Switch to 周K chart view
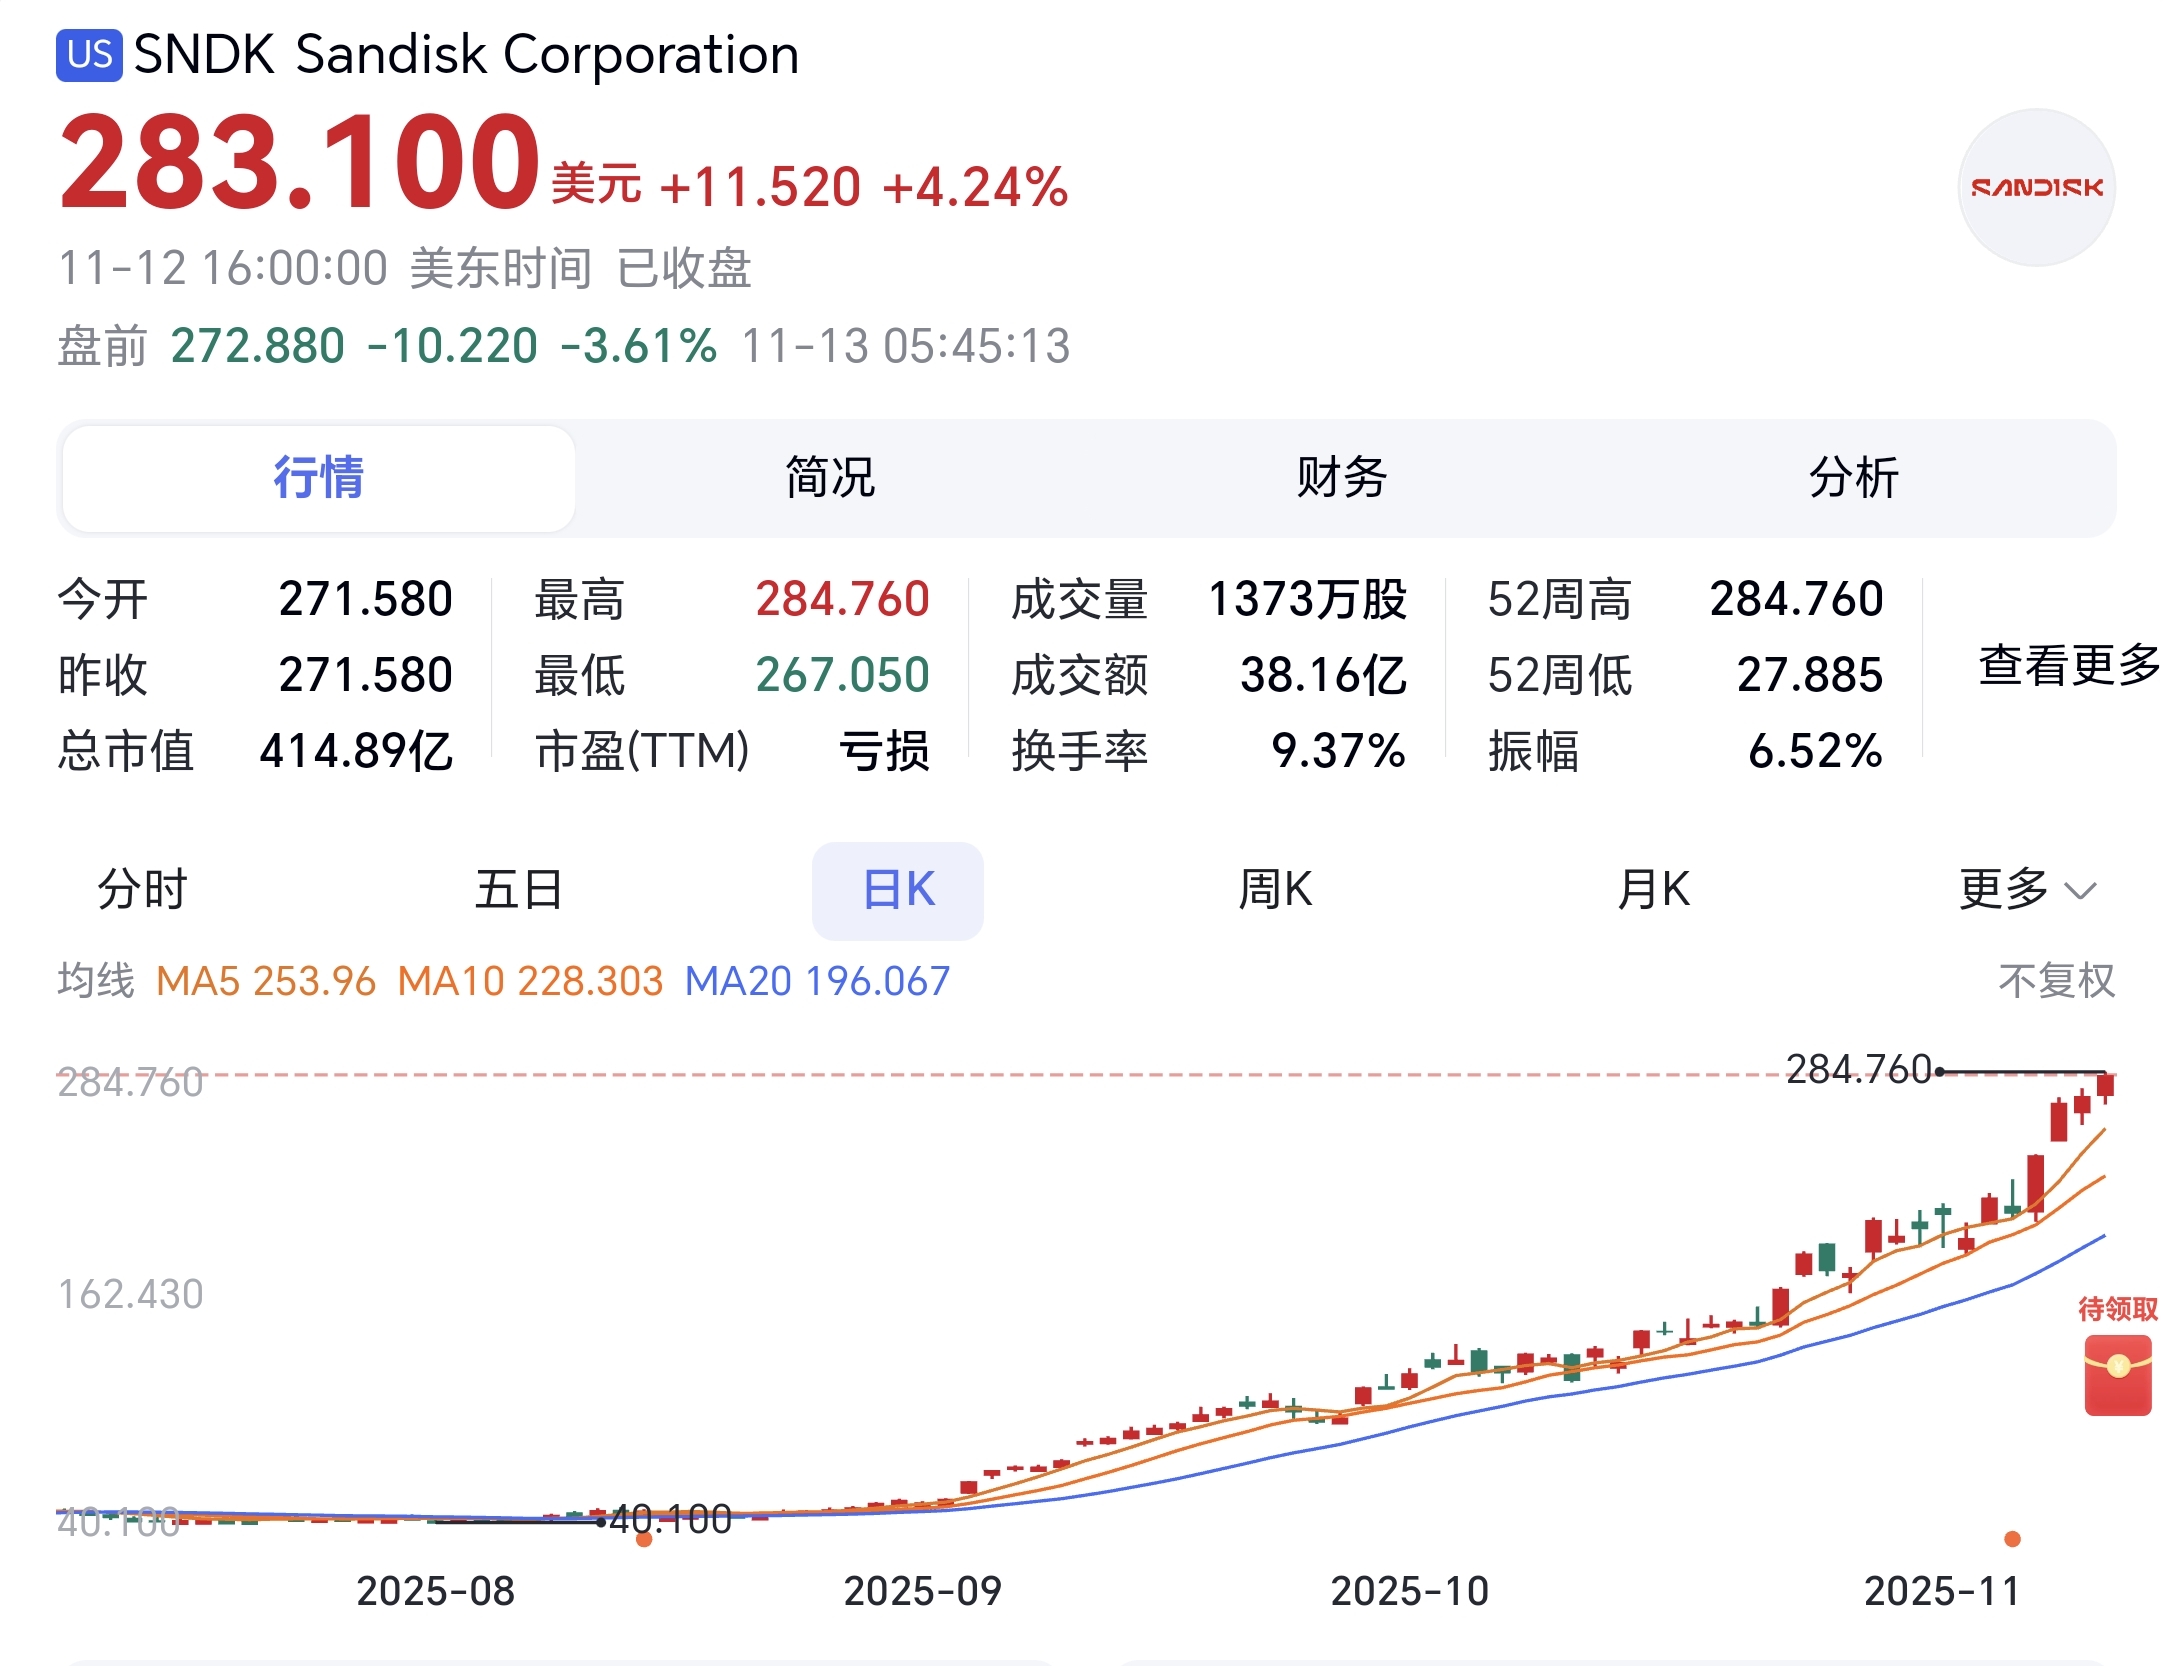Image resolution: width=2172 pixels, height=1666 pixels. pos(1275,889)
